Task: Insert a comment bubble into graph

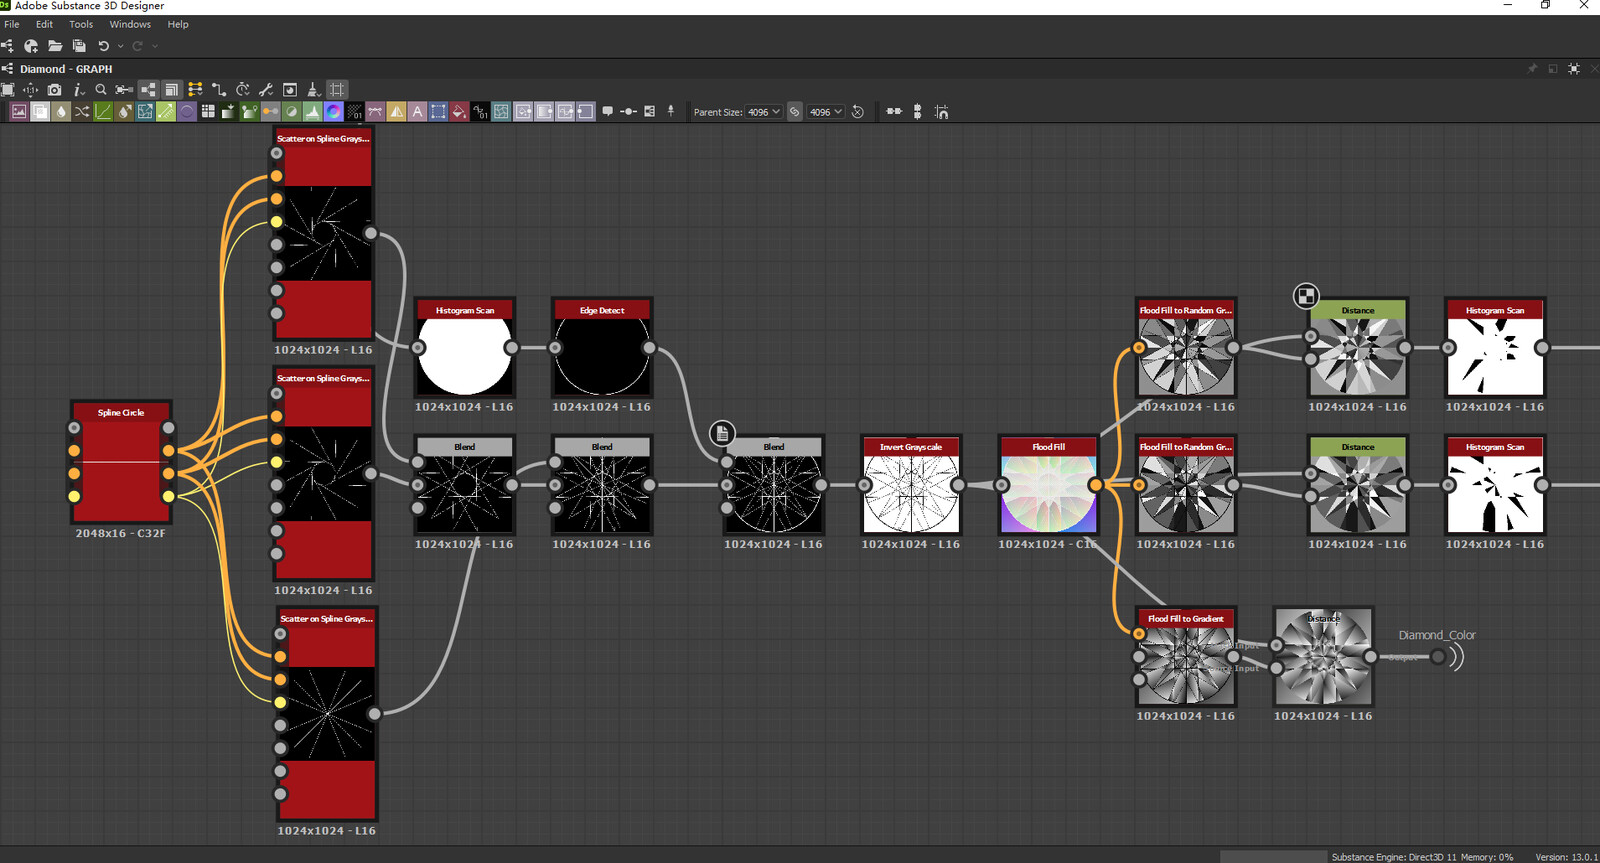Action: (x=607, y=111)
